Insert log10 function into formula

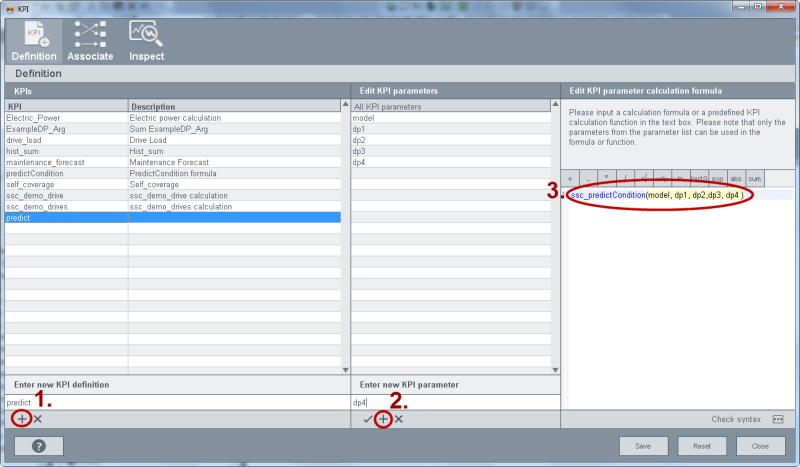point(699,179)
